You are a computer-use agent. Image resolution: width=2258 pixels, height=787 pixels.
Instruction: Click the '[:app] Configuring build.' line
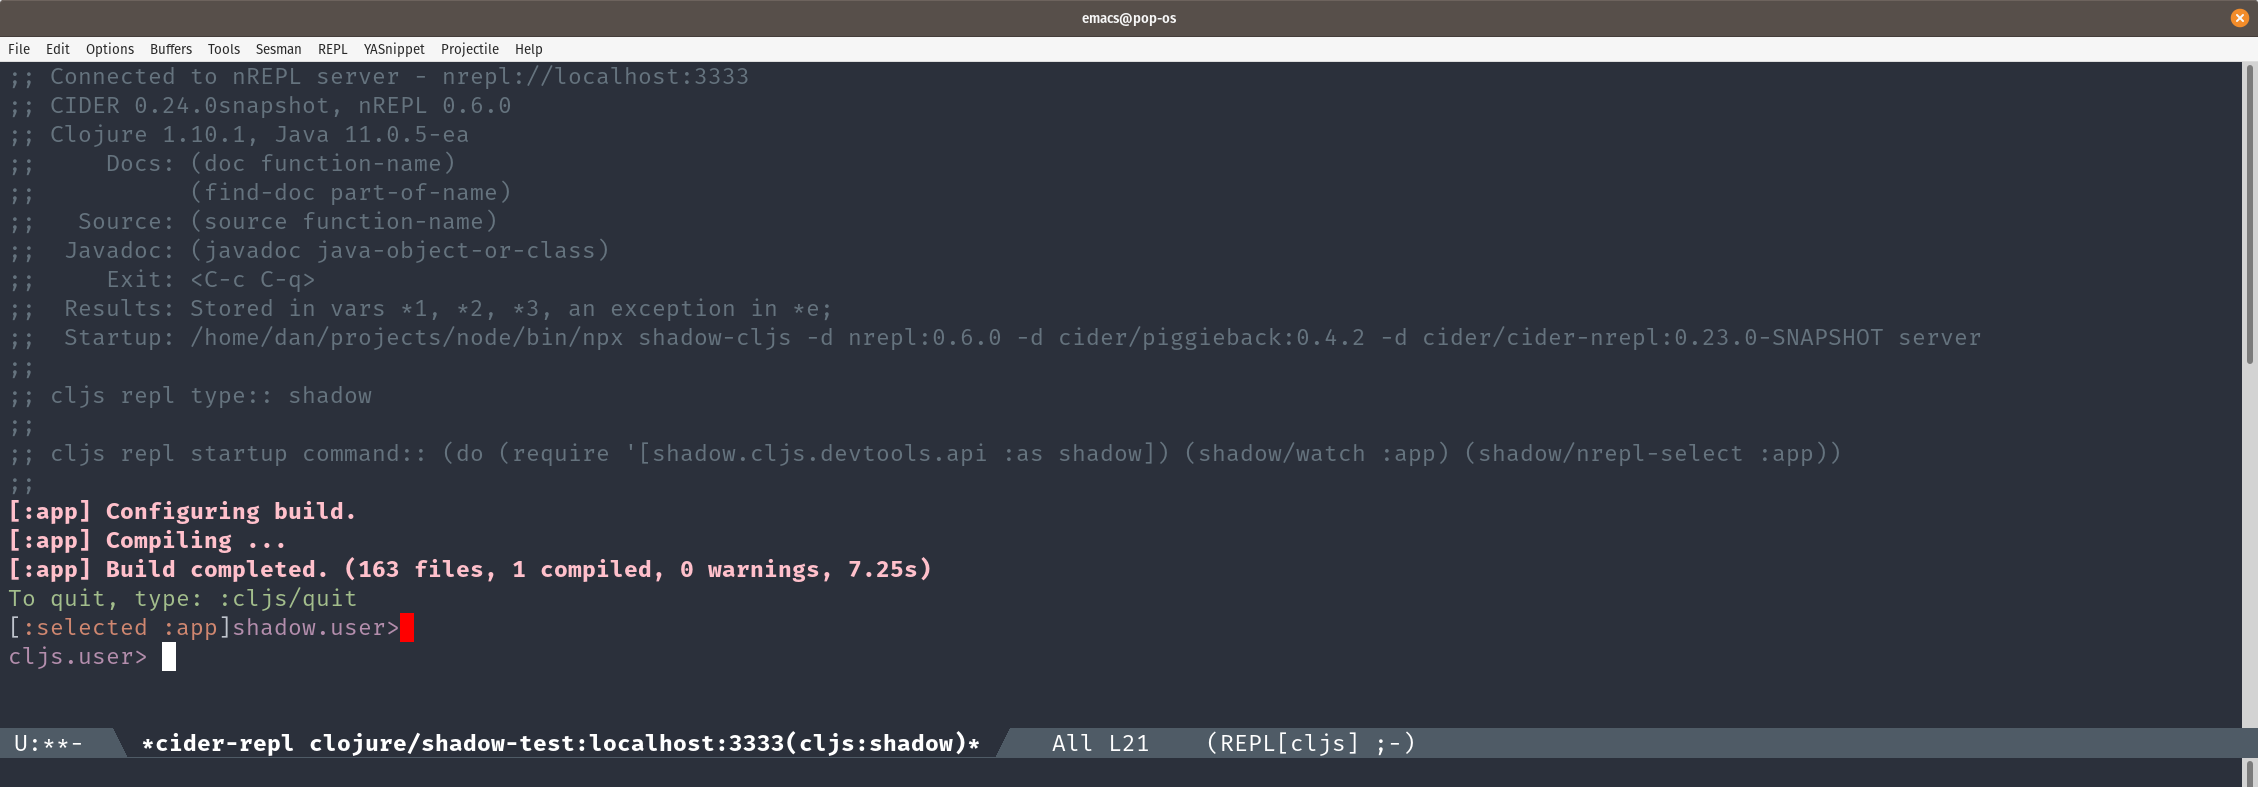pyautogui.click(x=182, y=512)
